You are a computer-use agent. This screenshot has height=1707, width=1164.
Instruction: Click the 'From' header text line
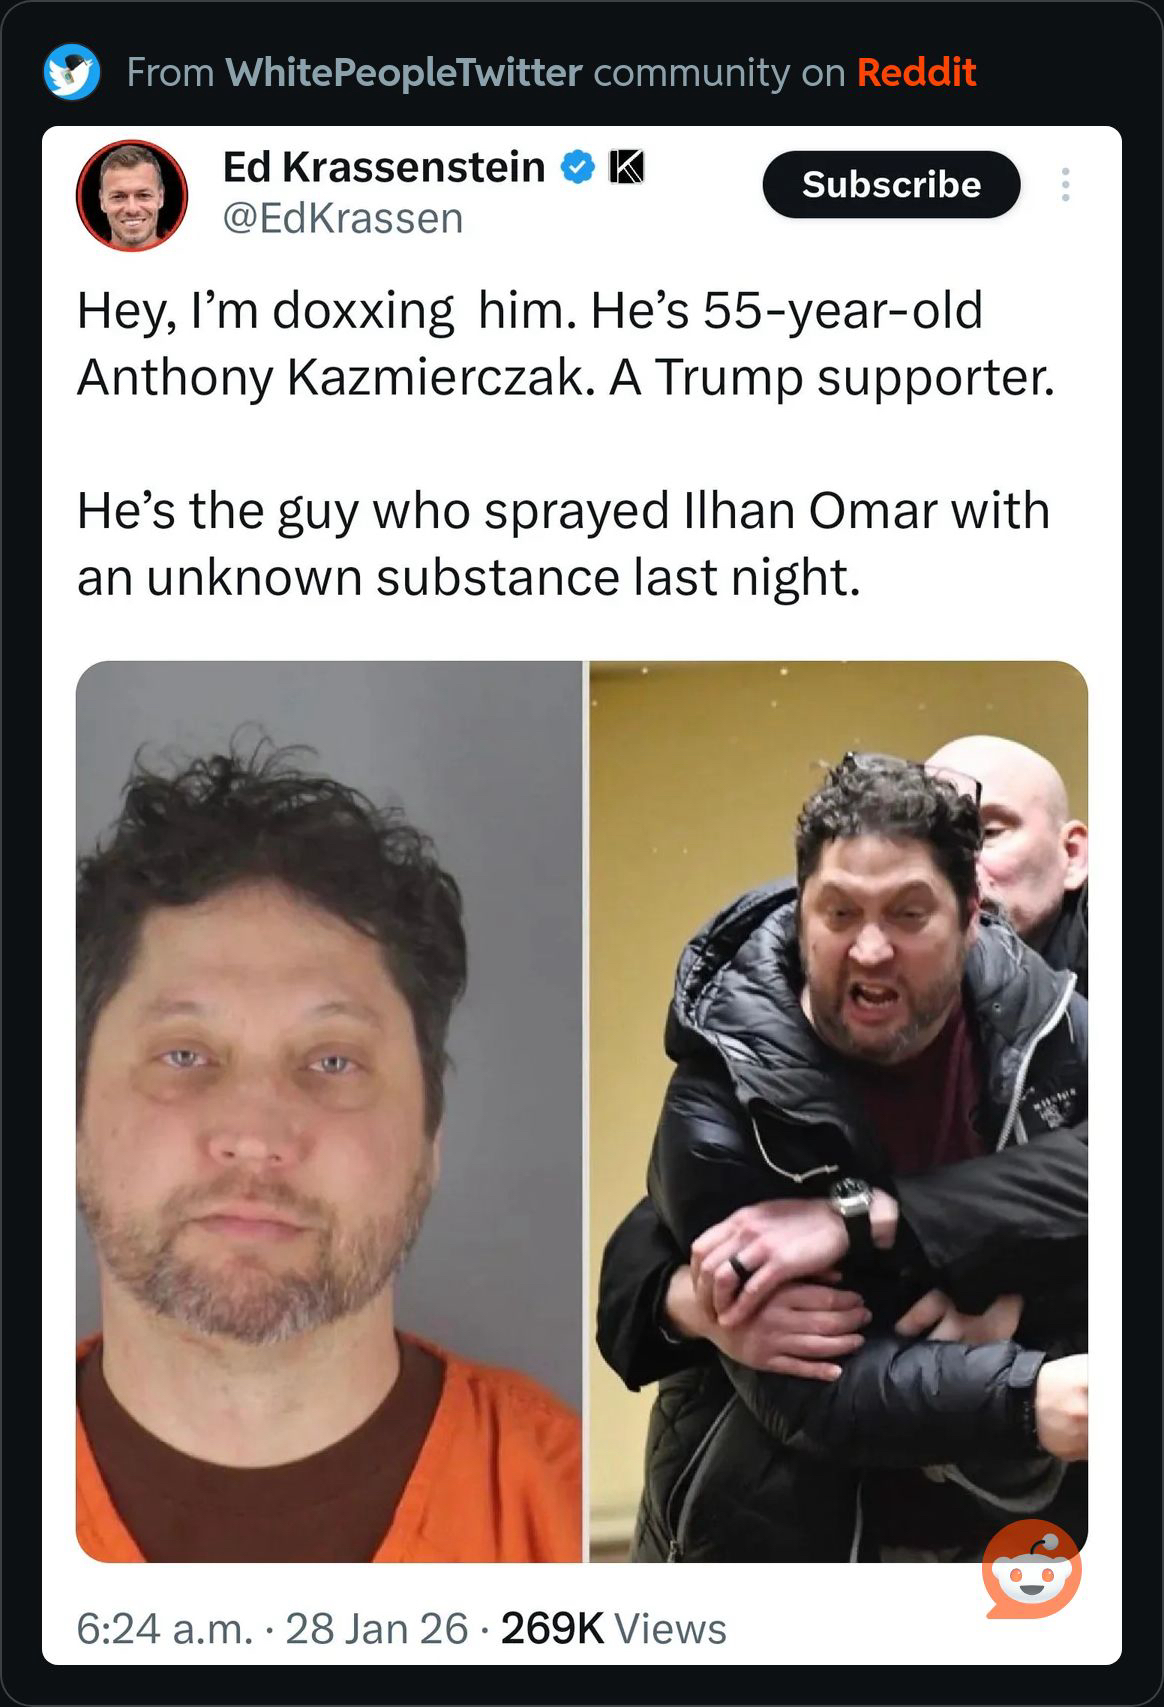pyautogui.click(x=551, y=72)
